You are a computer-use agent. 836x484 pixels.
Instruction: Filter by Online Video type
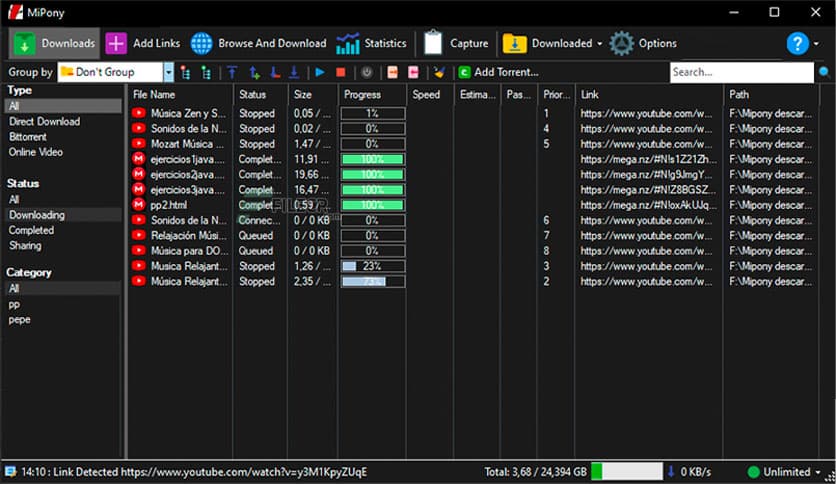point(35,152)
